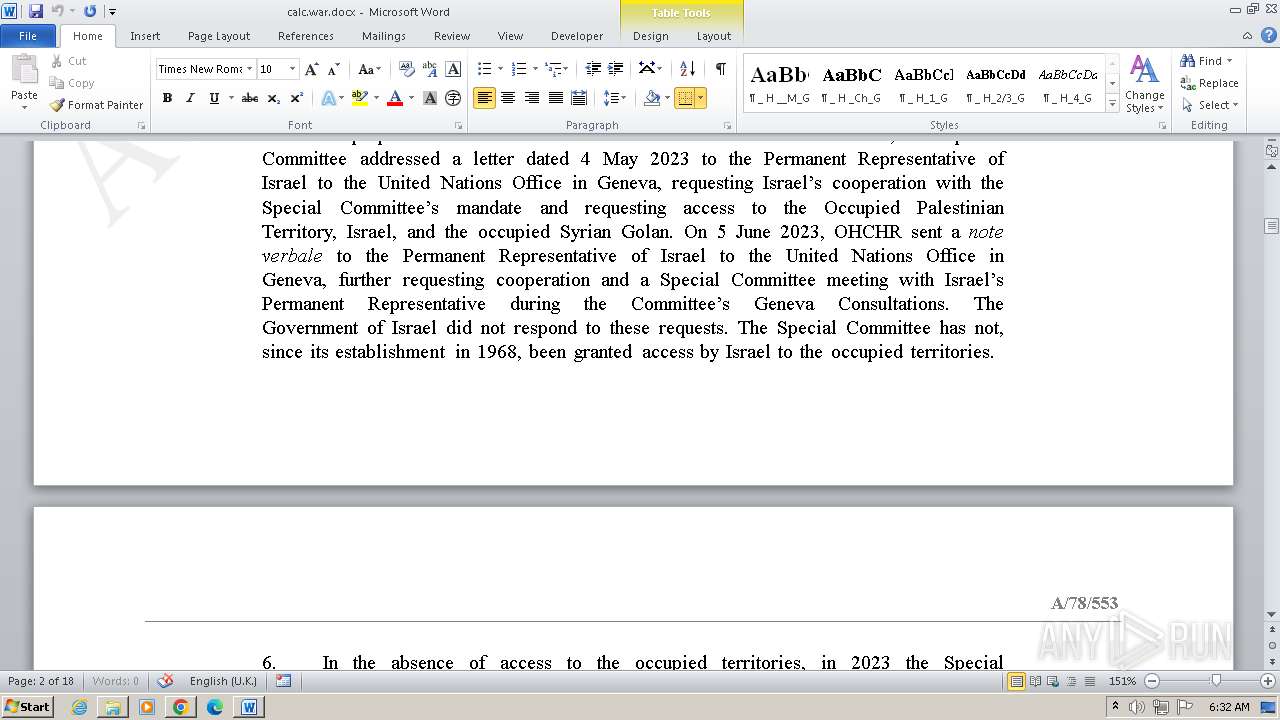Apply the _H_1_G style
The height and width of the screenshot is (720, 1280).
[924, 84]
